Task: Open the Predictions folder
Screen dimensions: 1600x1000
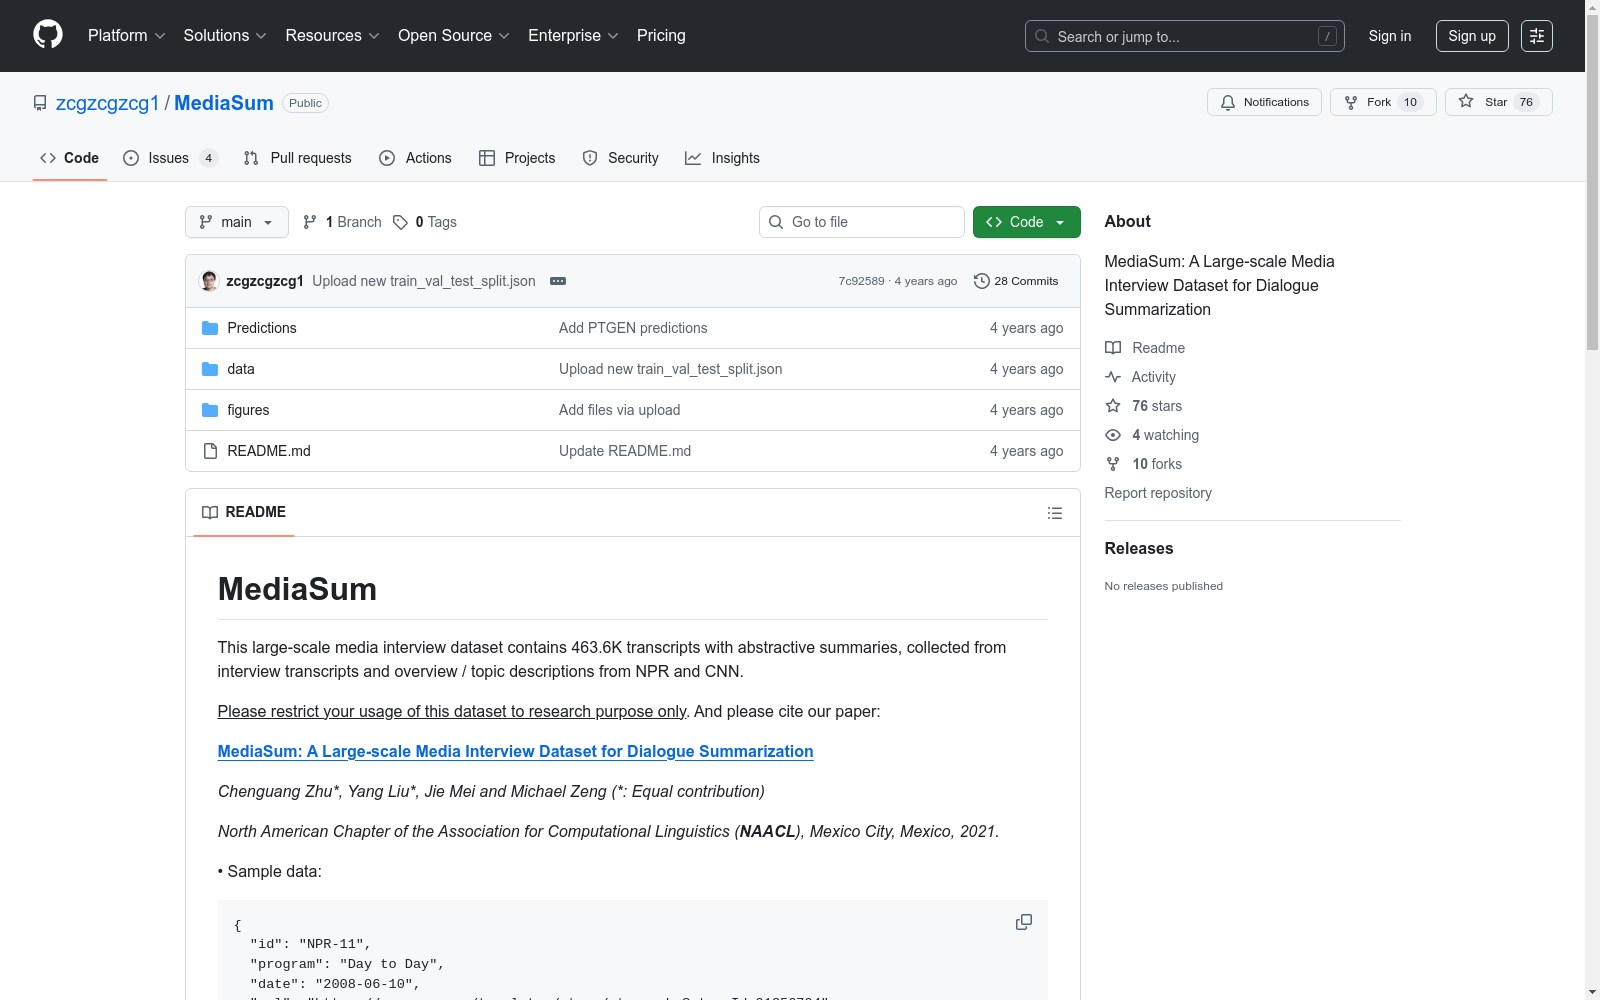Action: [x=262, y=328]
